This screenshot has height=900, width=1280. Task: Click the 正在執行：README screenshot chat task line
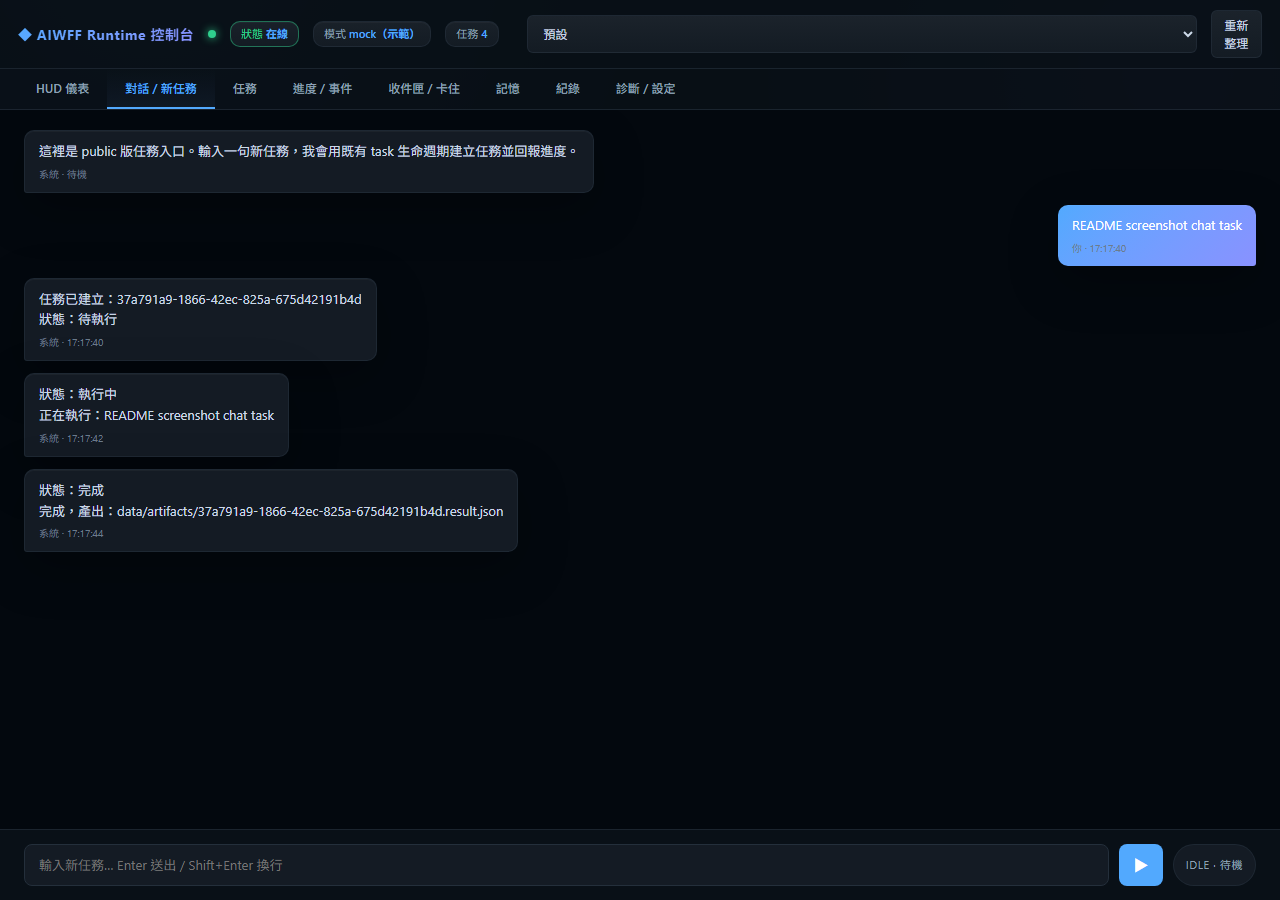tap(156, 416)
